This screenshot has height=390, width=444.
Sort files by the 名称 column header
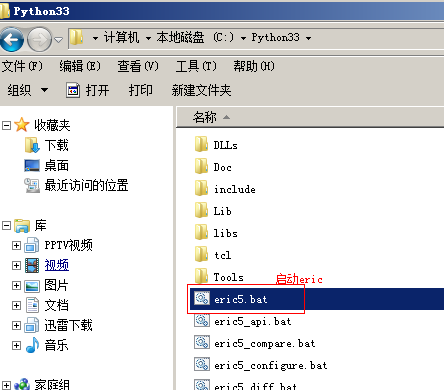click(x=310, y=117)
